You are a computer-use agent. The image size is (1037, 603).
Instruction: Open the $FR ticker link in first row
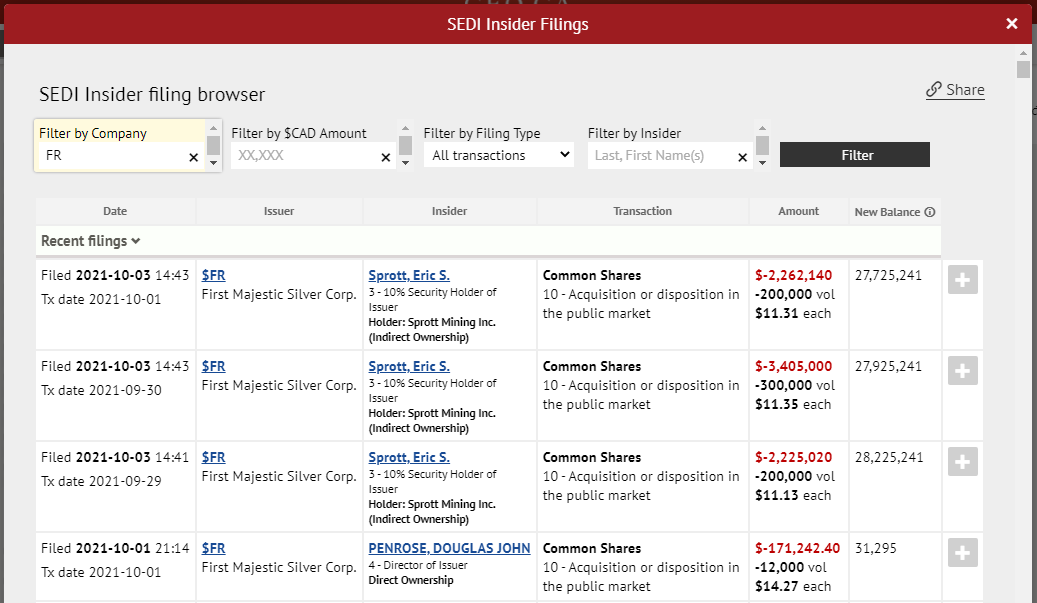(213, 275)
